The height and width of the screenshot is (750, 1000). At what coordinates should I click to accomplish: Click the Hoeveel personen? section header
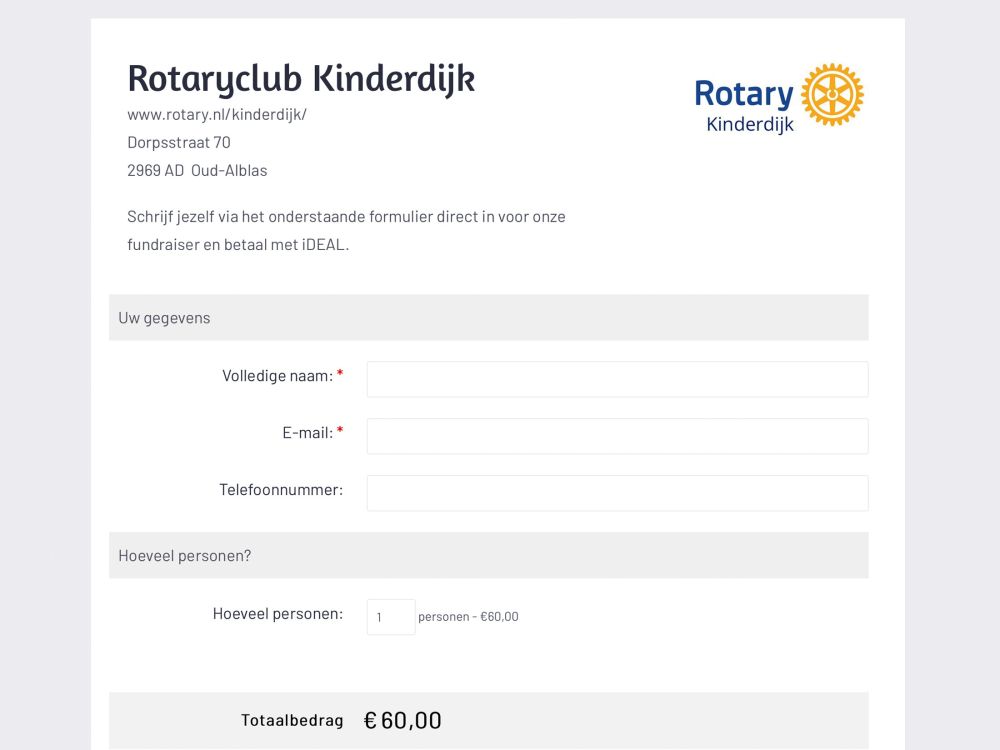tap(186, 555)
